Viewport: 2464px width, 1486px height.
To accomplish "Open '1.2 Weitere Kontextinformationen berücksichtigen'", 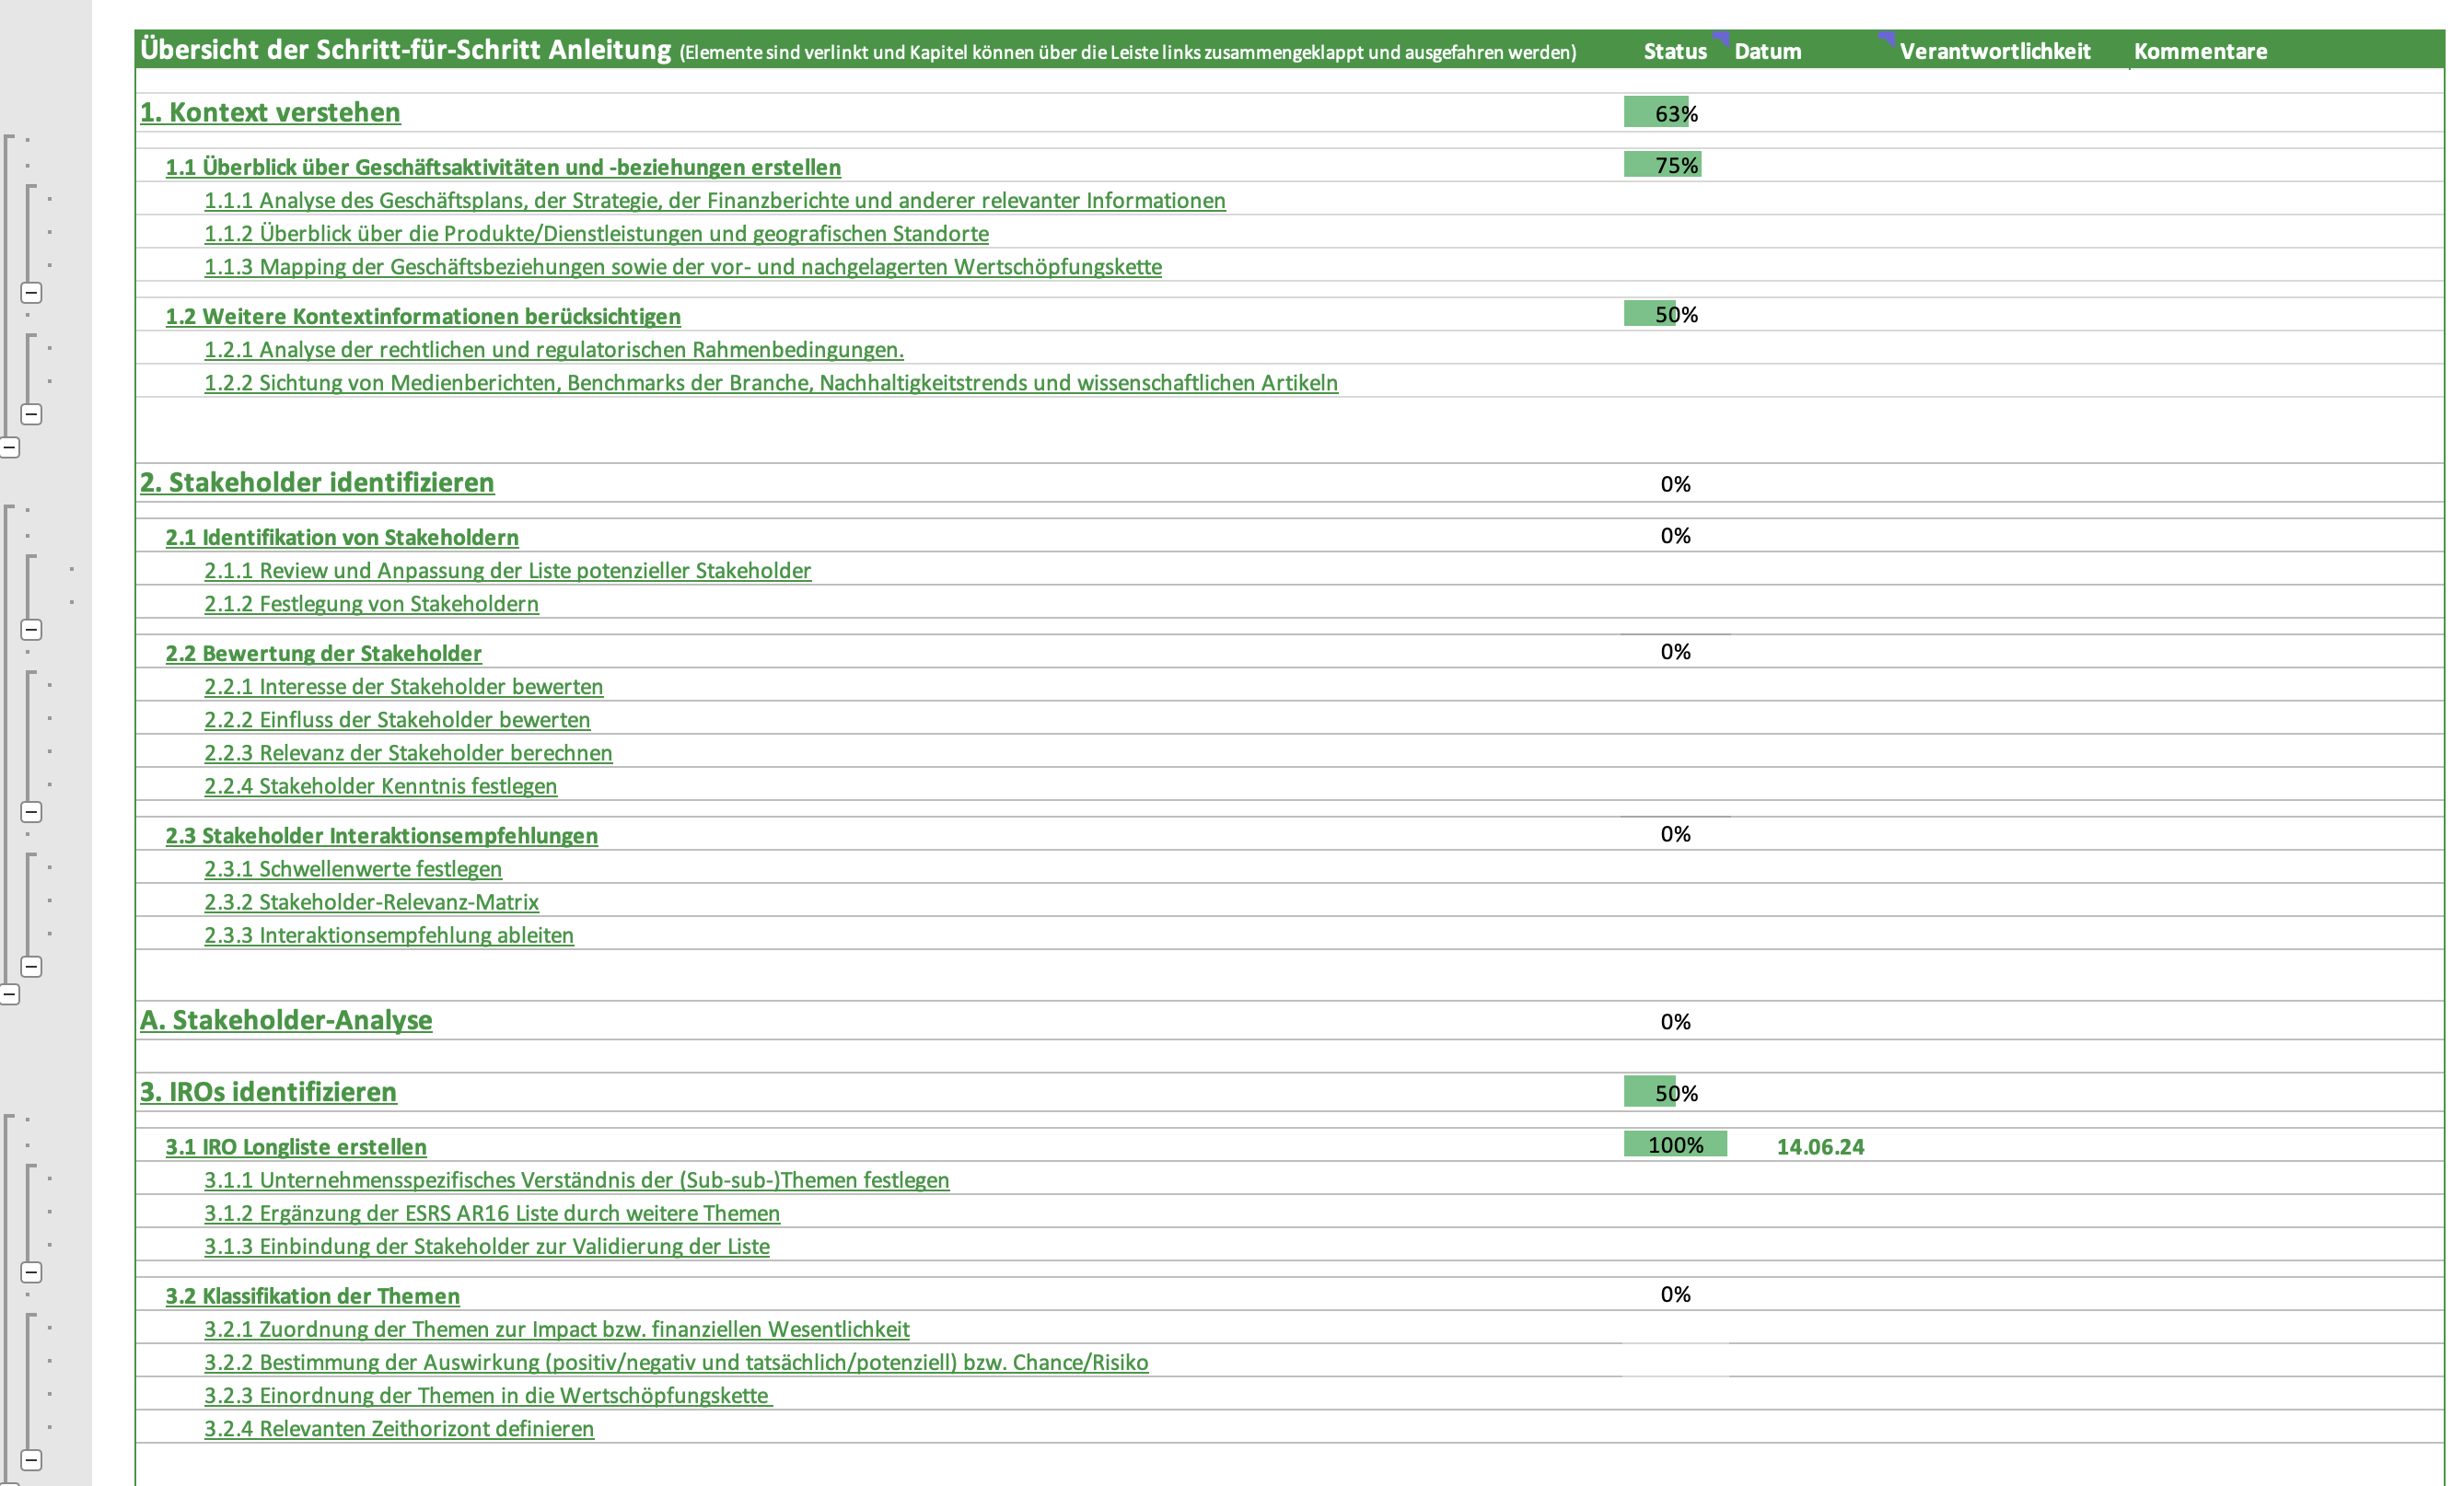I will click(x=423, y=316).
